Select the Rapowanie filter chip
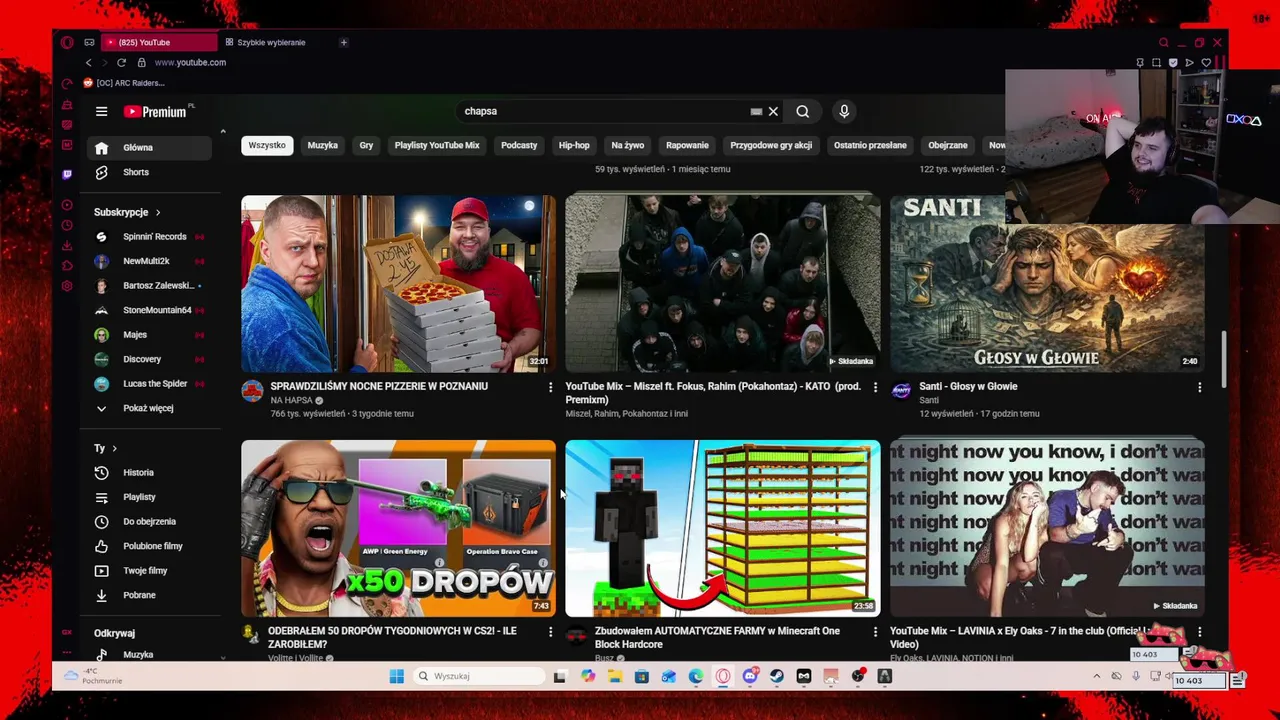The width and height of the screenshot is (1280, 720). [687, 145]
